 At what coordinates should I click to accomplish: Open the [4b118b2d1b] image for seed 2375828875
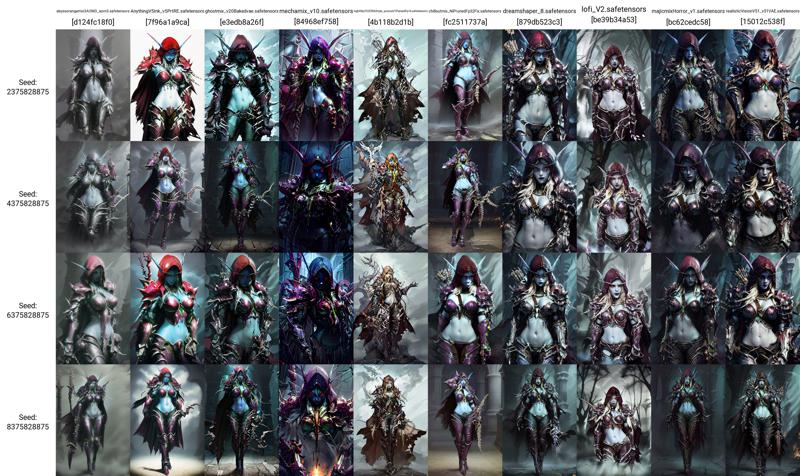(390, 85)
